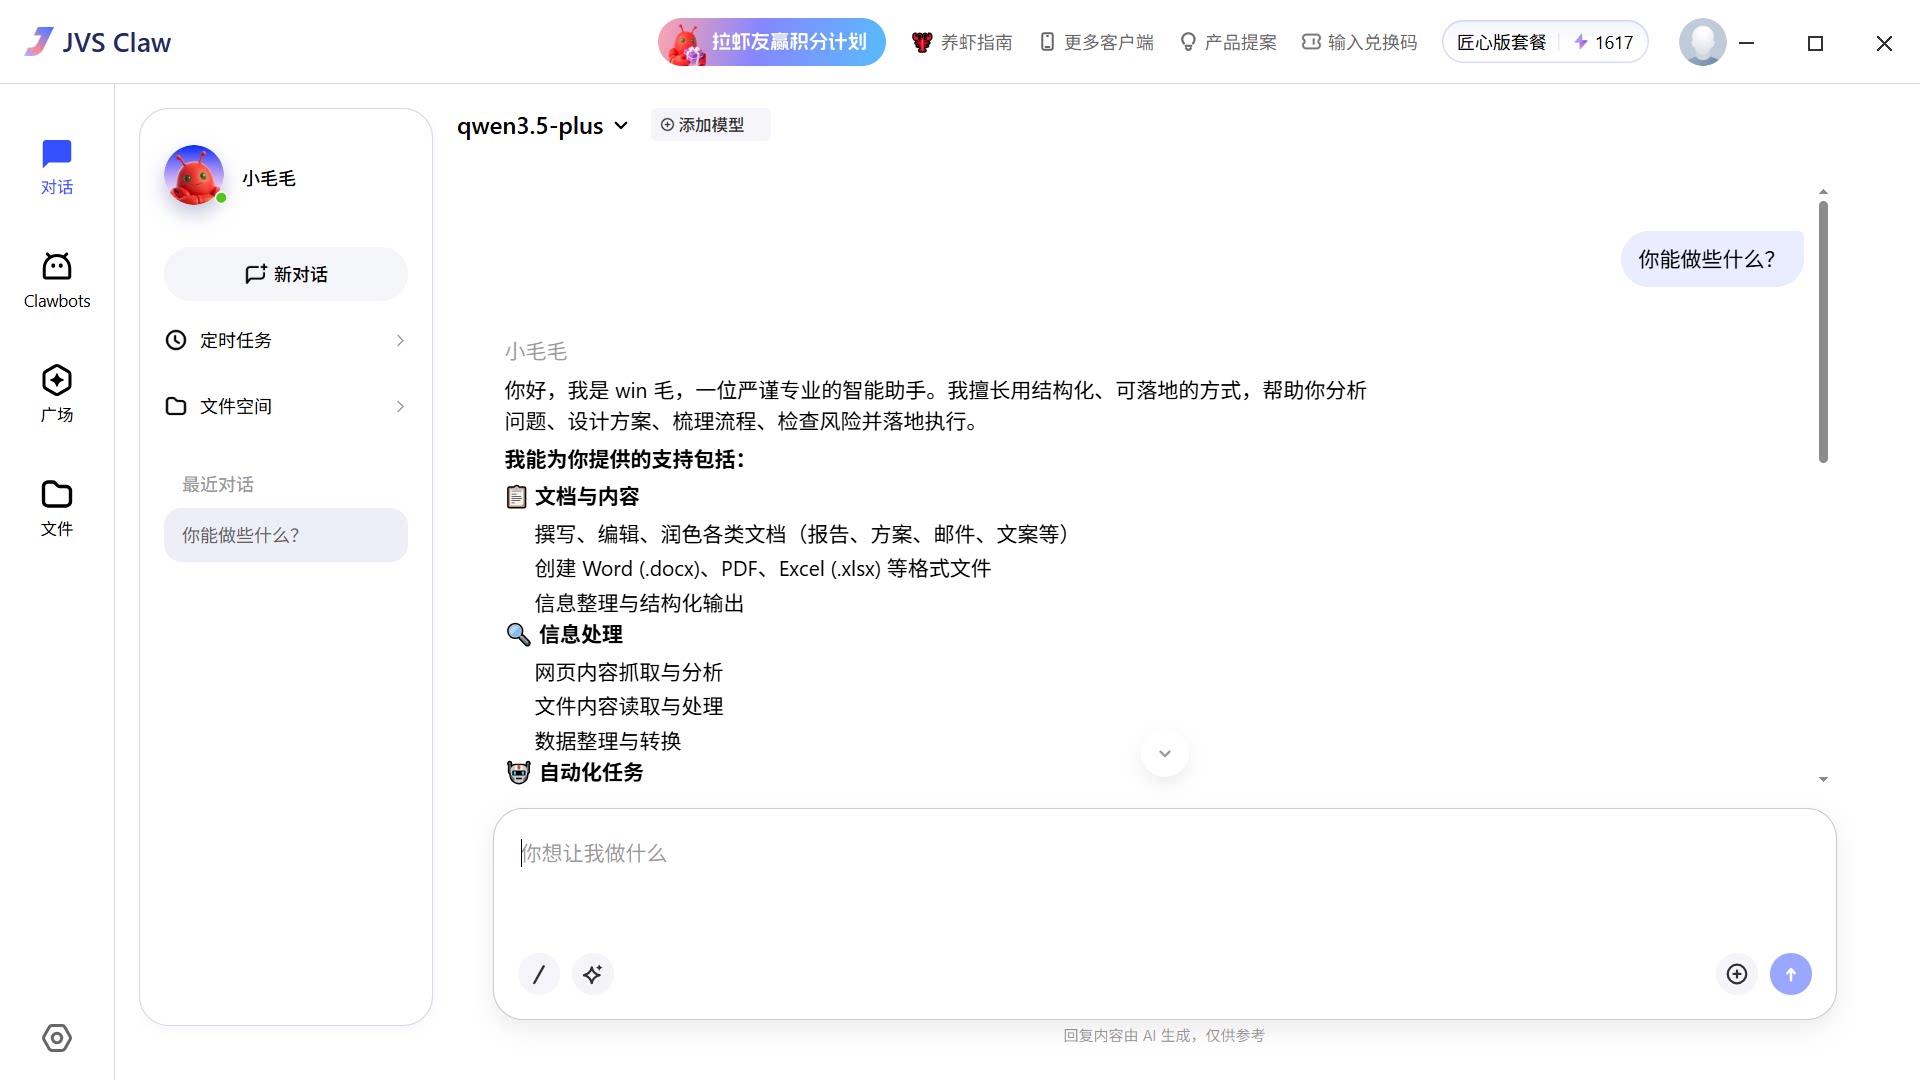Open the 广场 plaza section
The height and width of the screenshot is (1080, 1920).
(57, 394)
